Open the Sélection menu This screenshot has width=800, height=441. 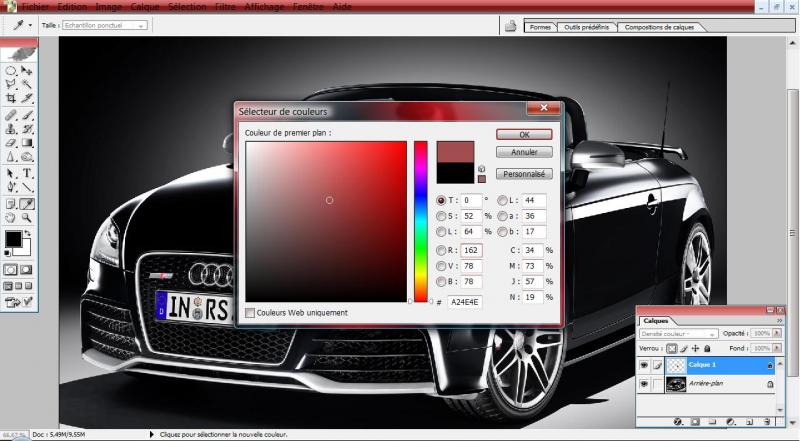click(187, 7)
